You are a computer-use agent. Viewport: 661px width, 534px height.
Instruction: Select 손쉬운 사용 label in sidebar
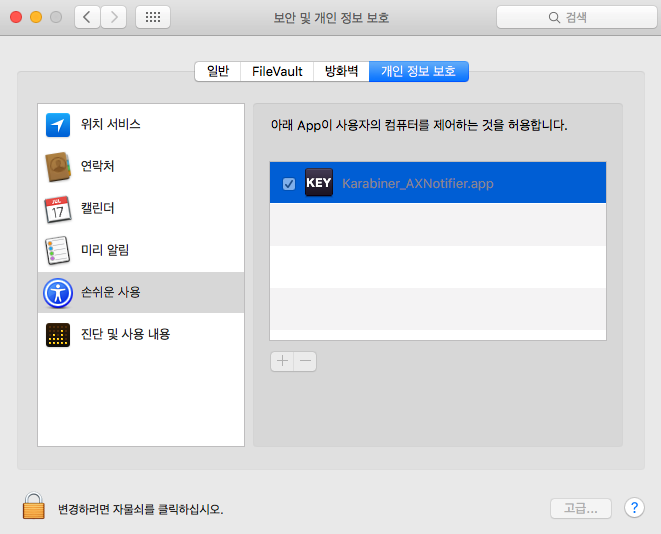click(x=110, y=292)
